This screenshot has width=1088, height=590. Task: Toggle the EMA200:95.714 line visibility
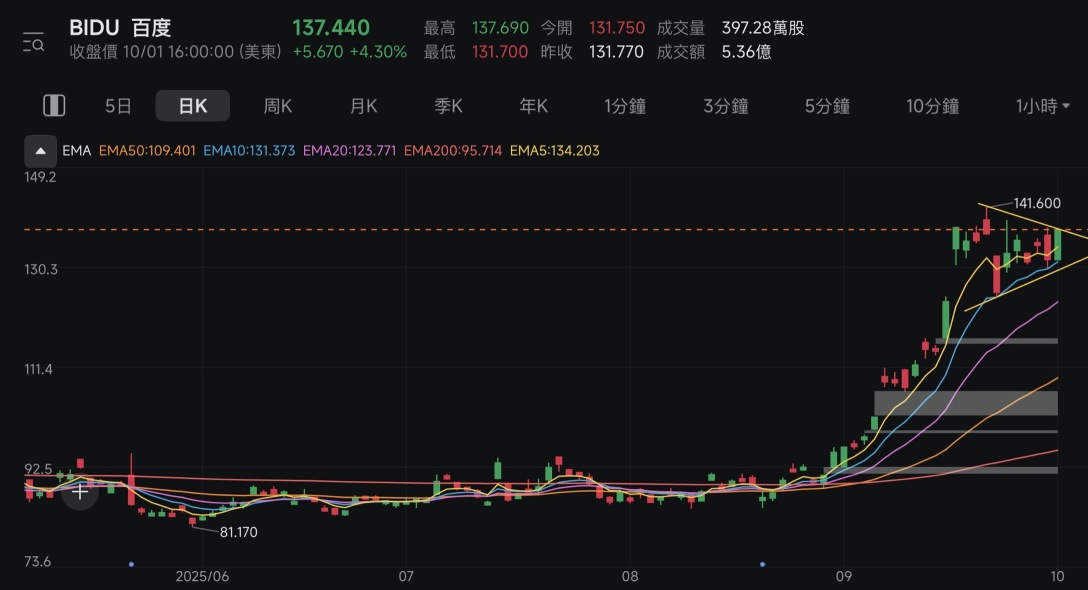[x=452, y=151]
